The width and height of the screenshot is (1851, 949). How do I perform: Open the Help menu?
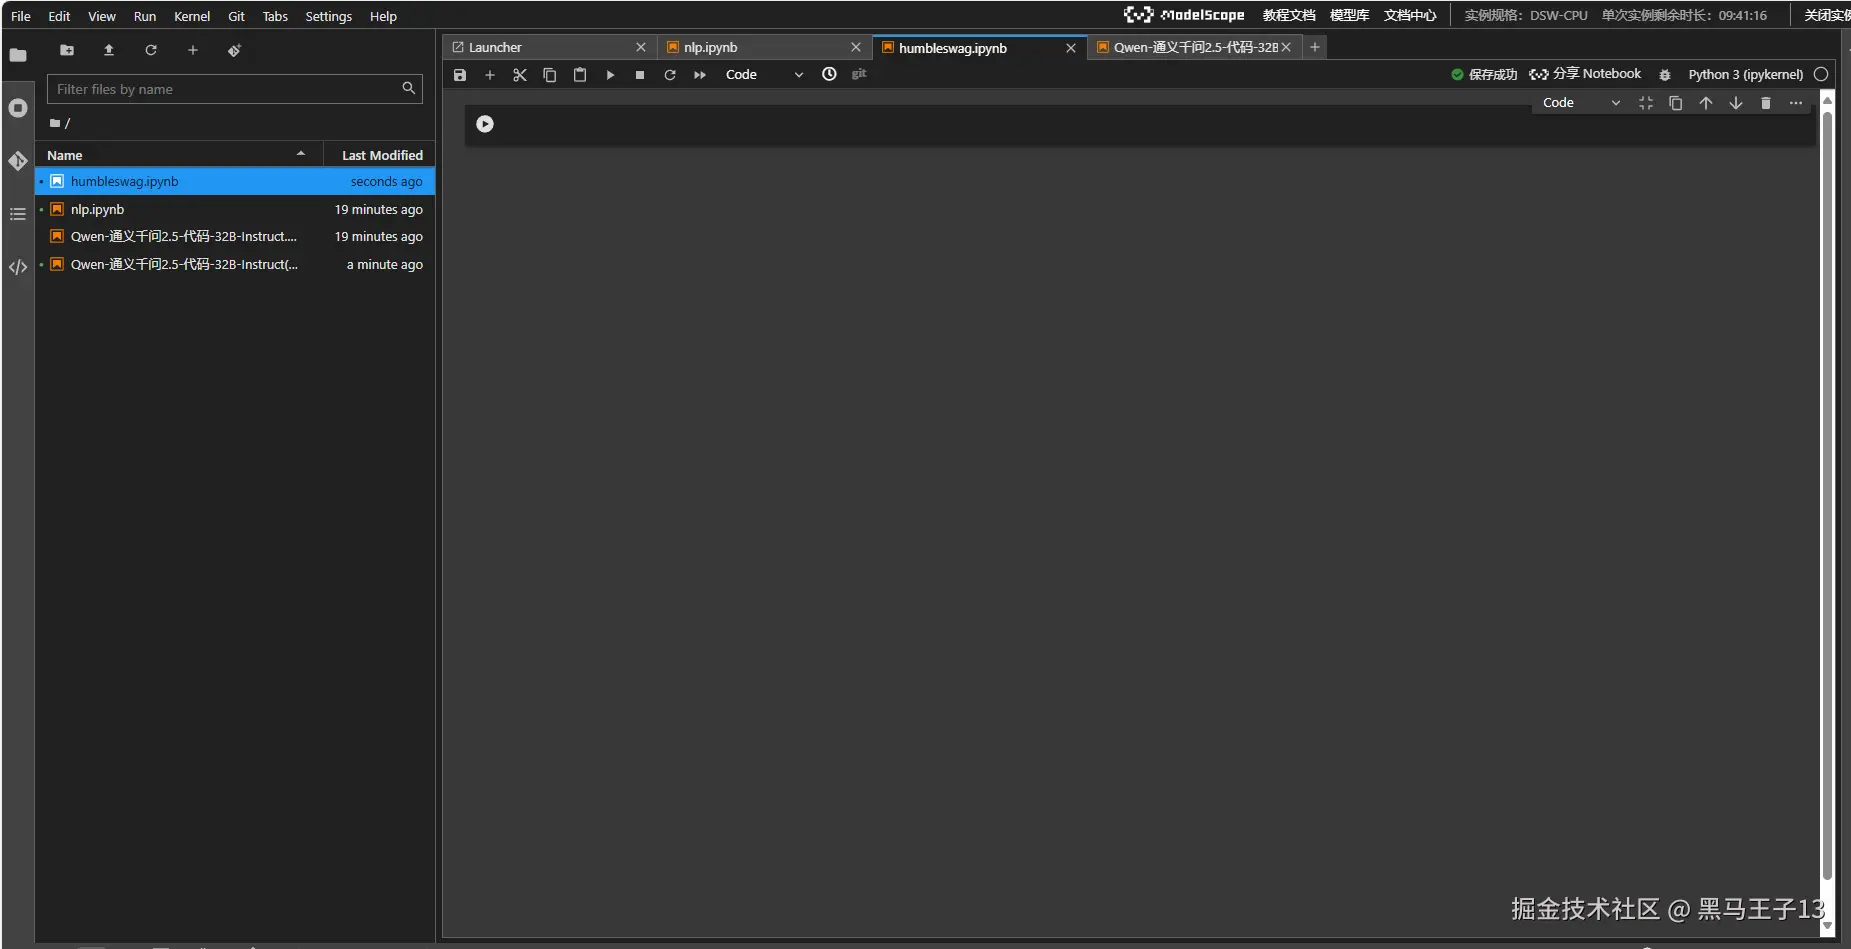tap(383, 16)
